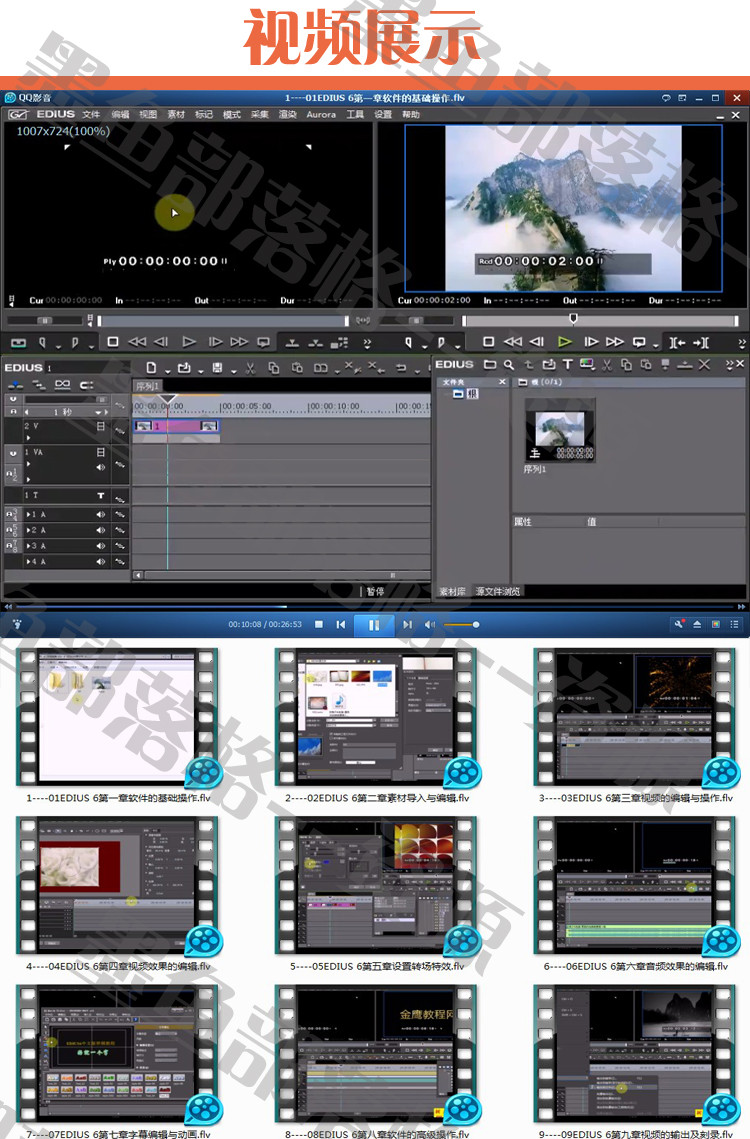Toggle the 1 VA track audio speaker
The width and height of the screenshot is (750, 1139).
101,467
